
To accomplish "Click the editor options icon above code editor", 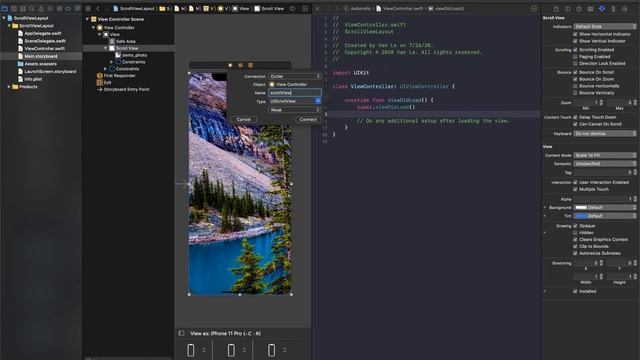I will pos(534,8).
